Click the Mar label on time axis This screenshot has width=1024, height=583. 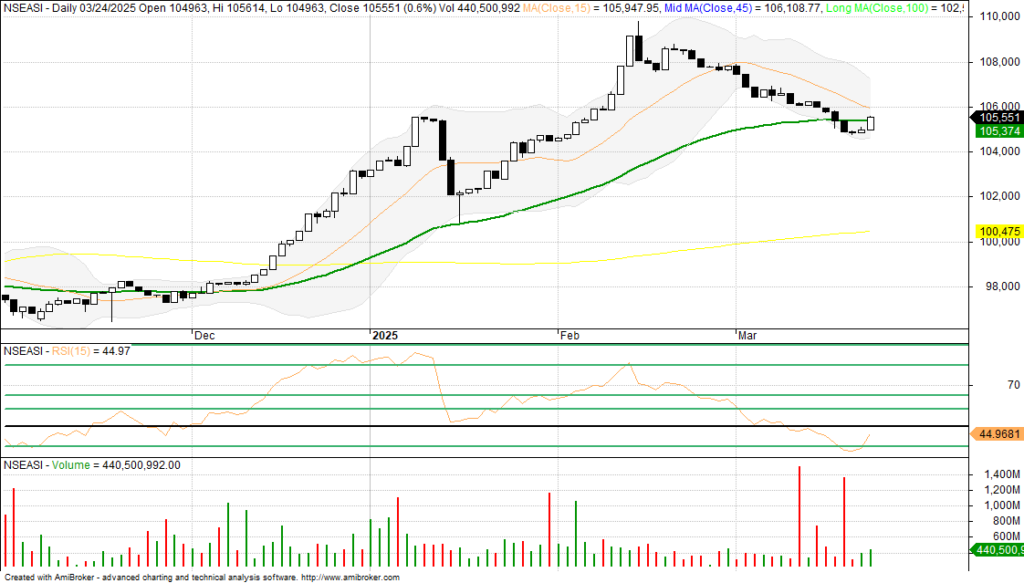[x=746, y=337]
